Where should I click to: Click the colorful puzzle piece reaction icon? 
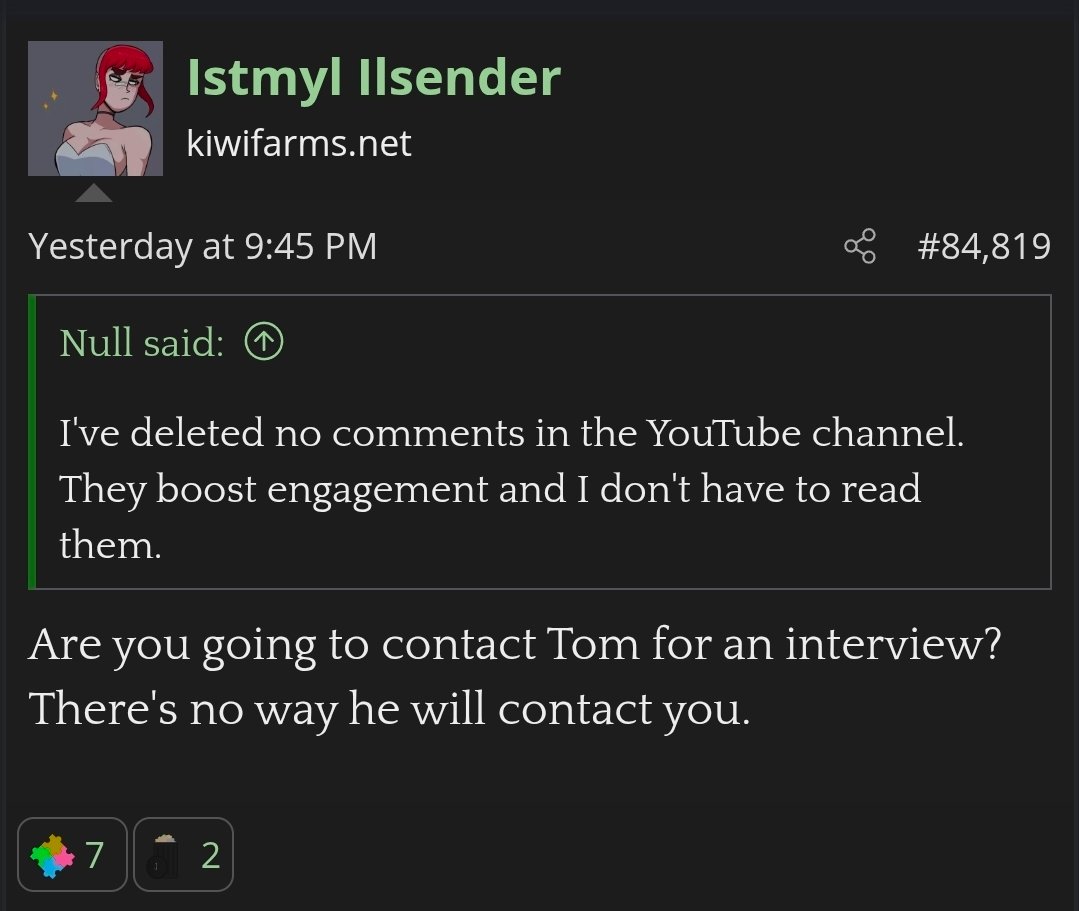click(53, 856)
